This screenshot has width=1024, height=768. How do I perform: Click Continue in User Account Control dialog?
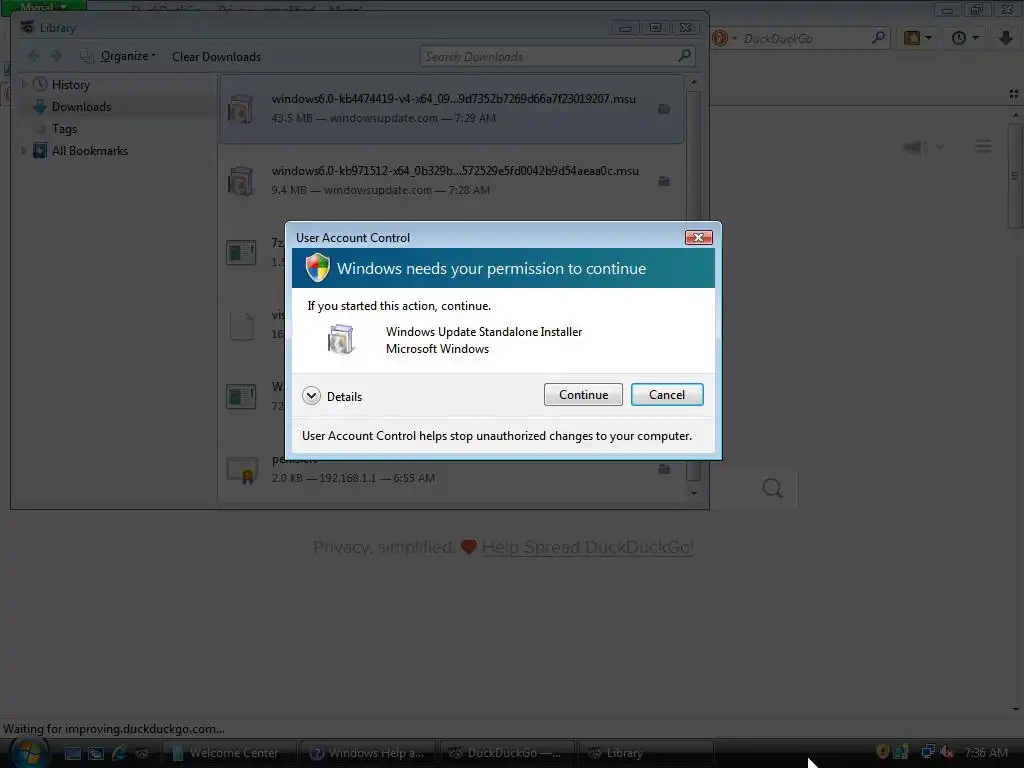(x=583, y=394)
